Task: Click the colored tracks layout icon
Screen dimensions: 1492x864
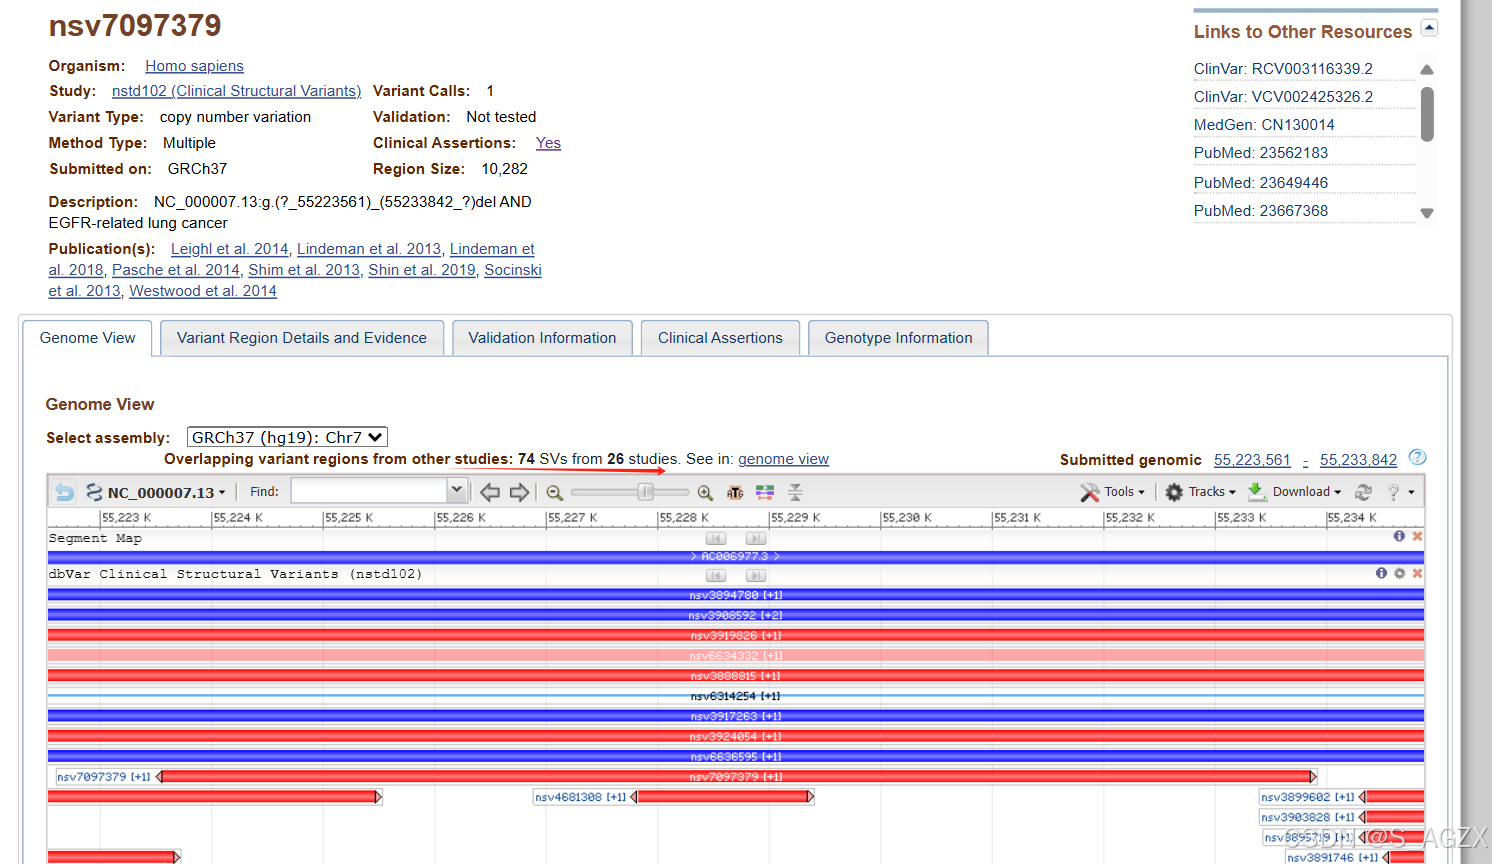Action: (765, 492)
